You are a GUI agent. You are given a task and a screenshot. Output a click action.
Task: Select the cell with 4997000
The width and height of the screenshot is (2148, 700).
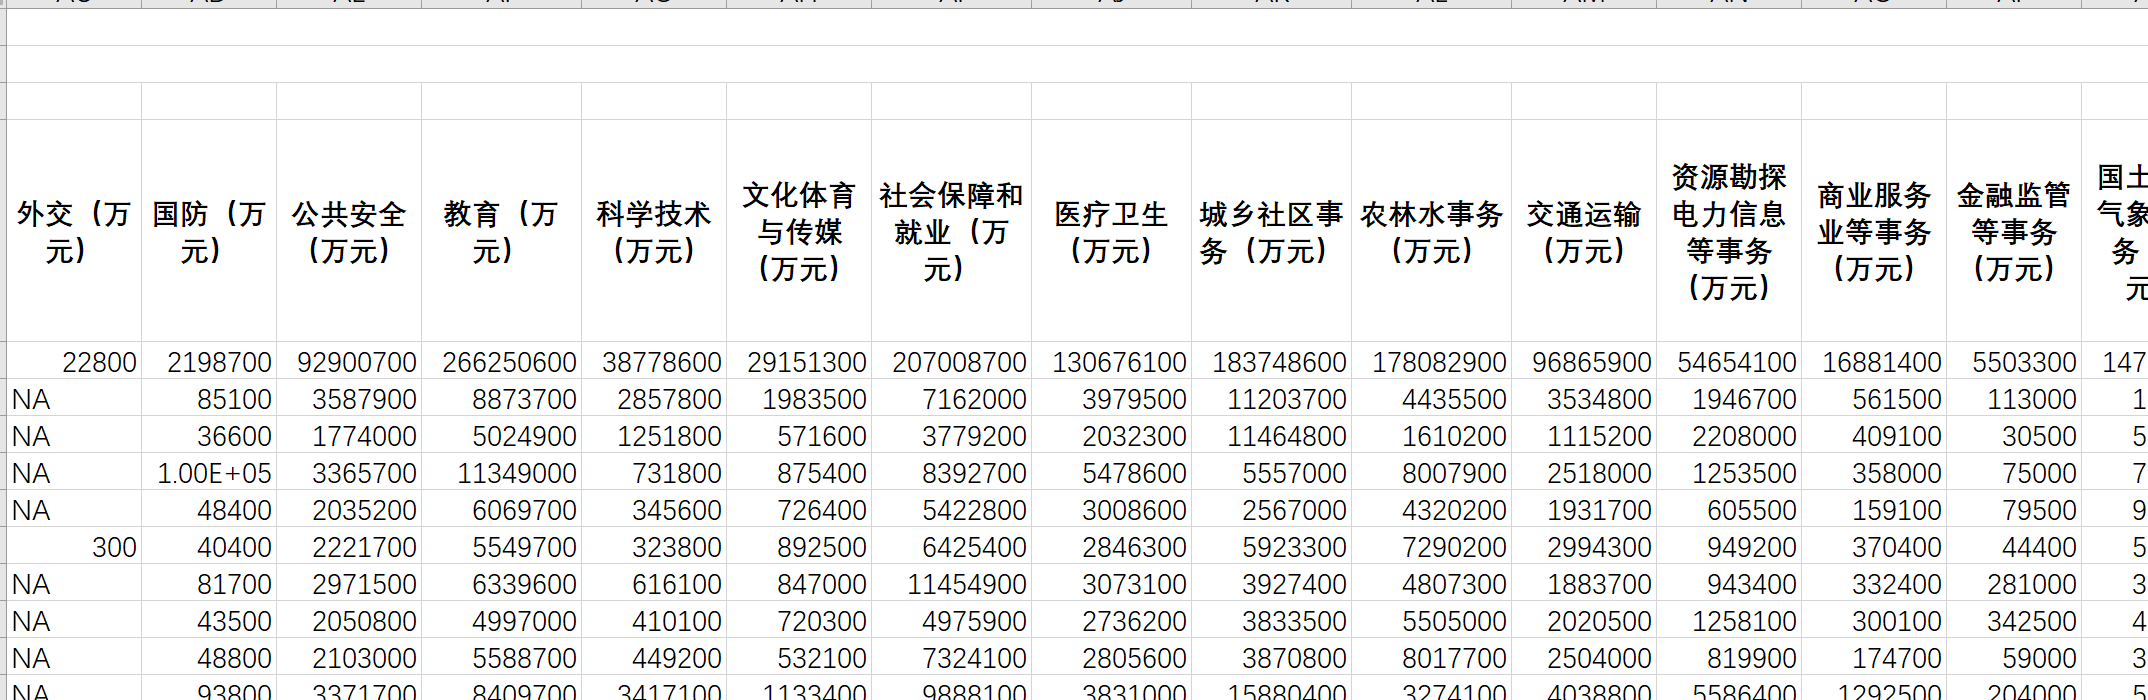click(501, 620)
